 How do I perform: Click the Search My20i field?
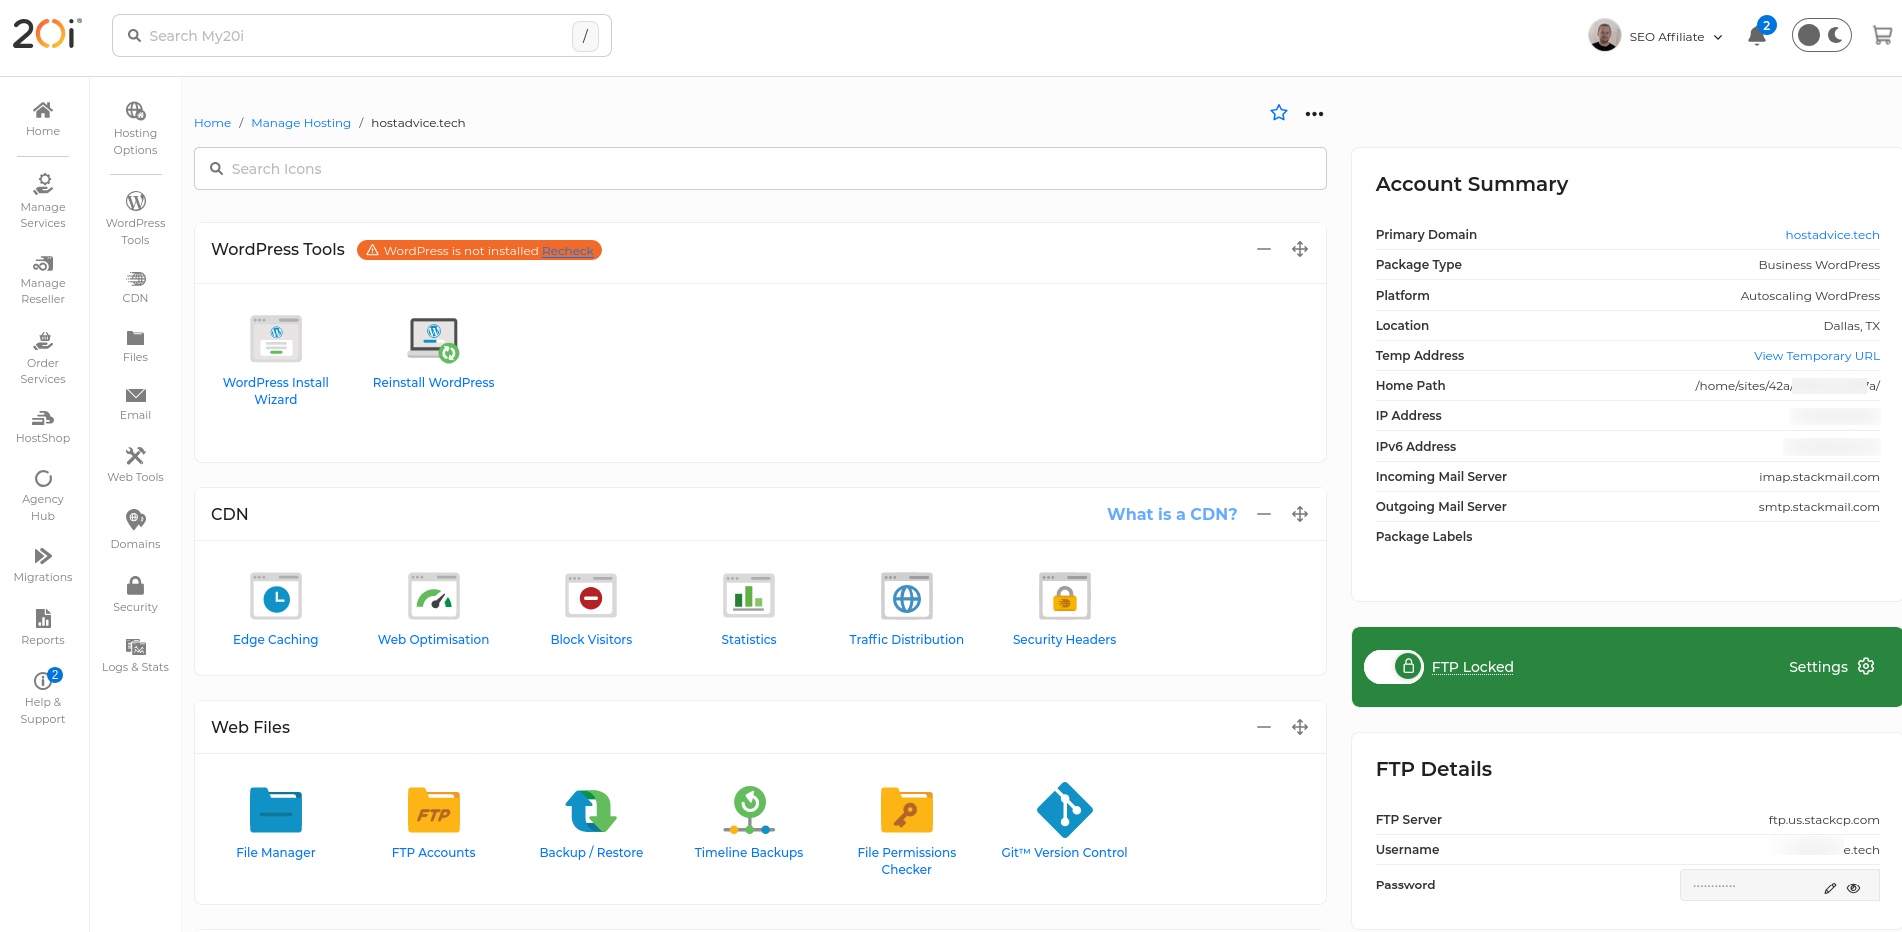pyautogui.click(x=362, y=36)
